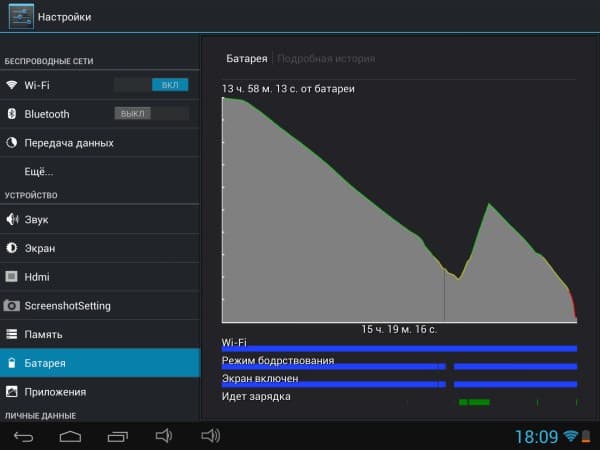Tap the status bar battery indicator

(x=585, y=436)
